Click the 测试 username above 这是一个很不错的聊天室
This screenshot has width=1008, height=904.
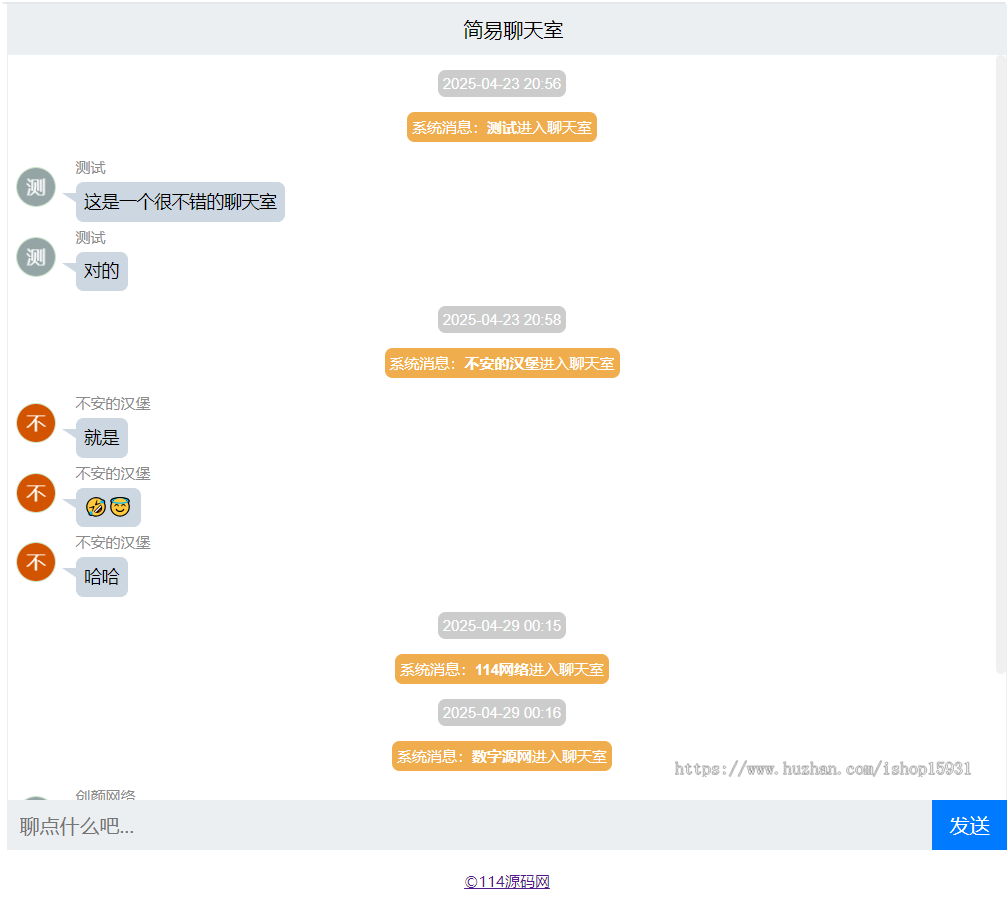pyautogui.click(x=90, y=168)
